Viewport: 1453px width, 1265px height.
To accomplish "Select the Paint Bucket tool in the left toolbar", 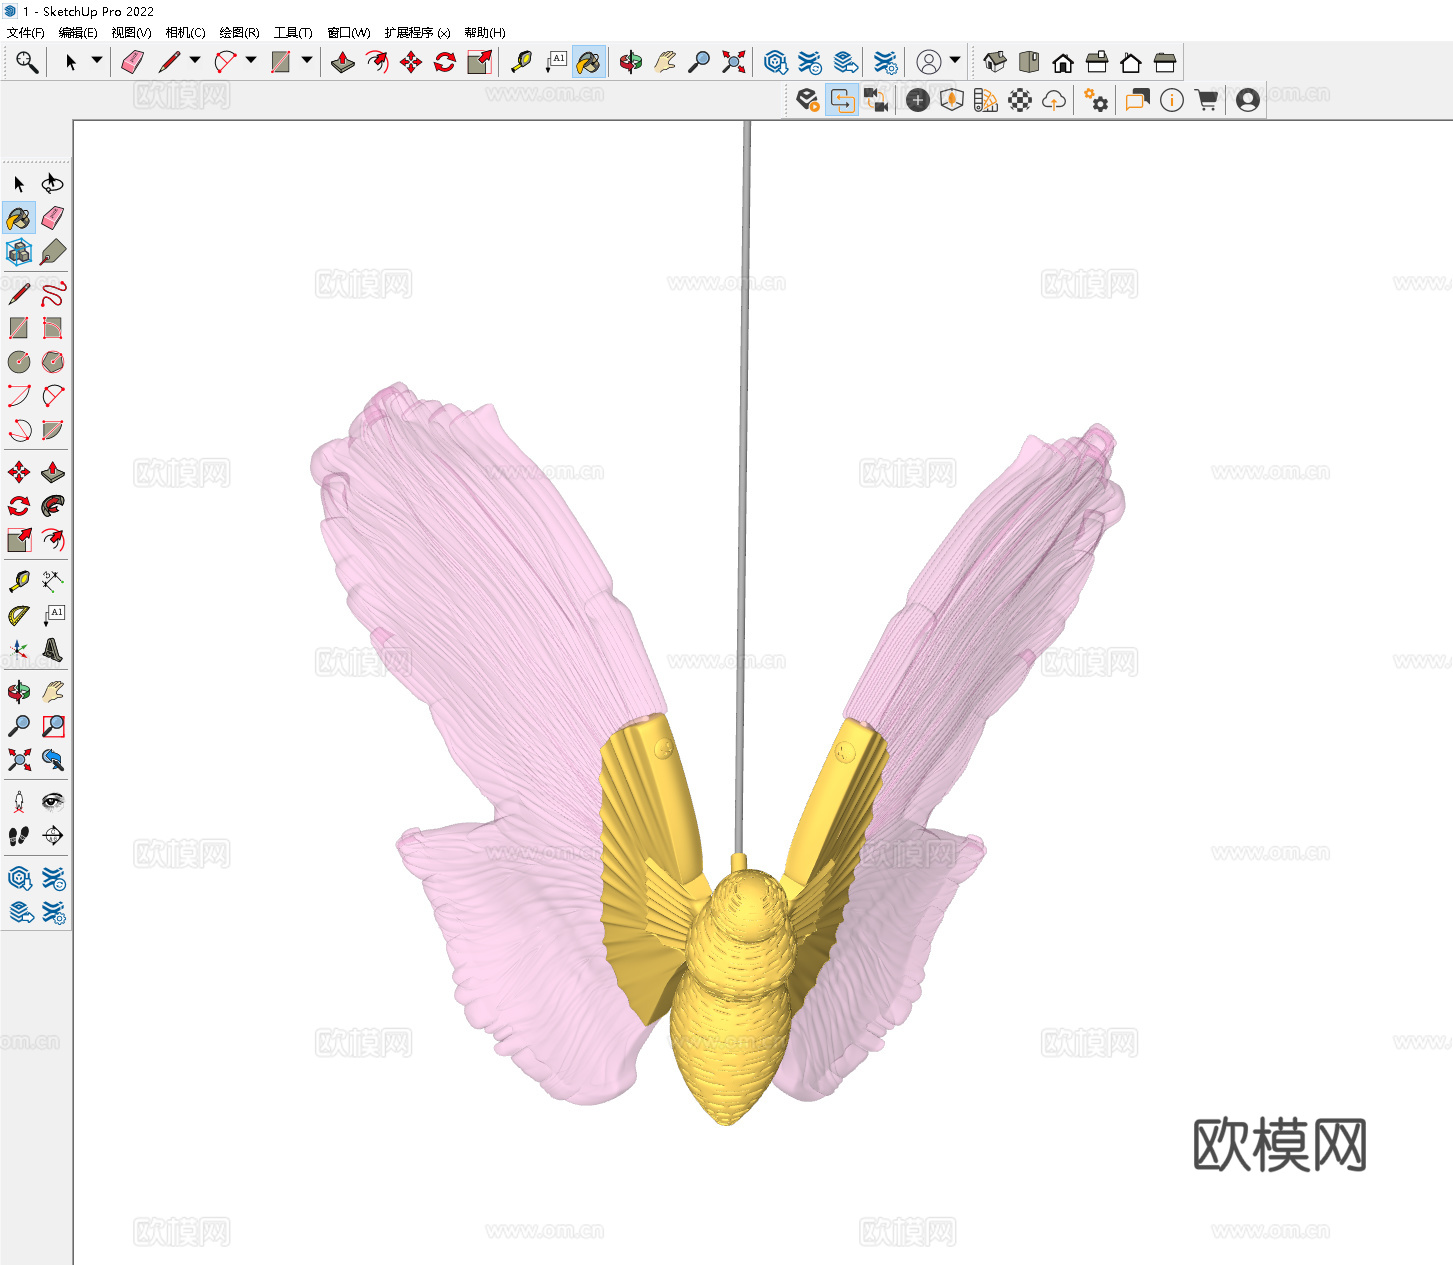I will [18, 217].
